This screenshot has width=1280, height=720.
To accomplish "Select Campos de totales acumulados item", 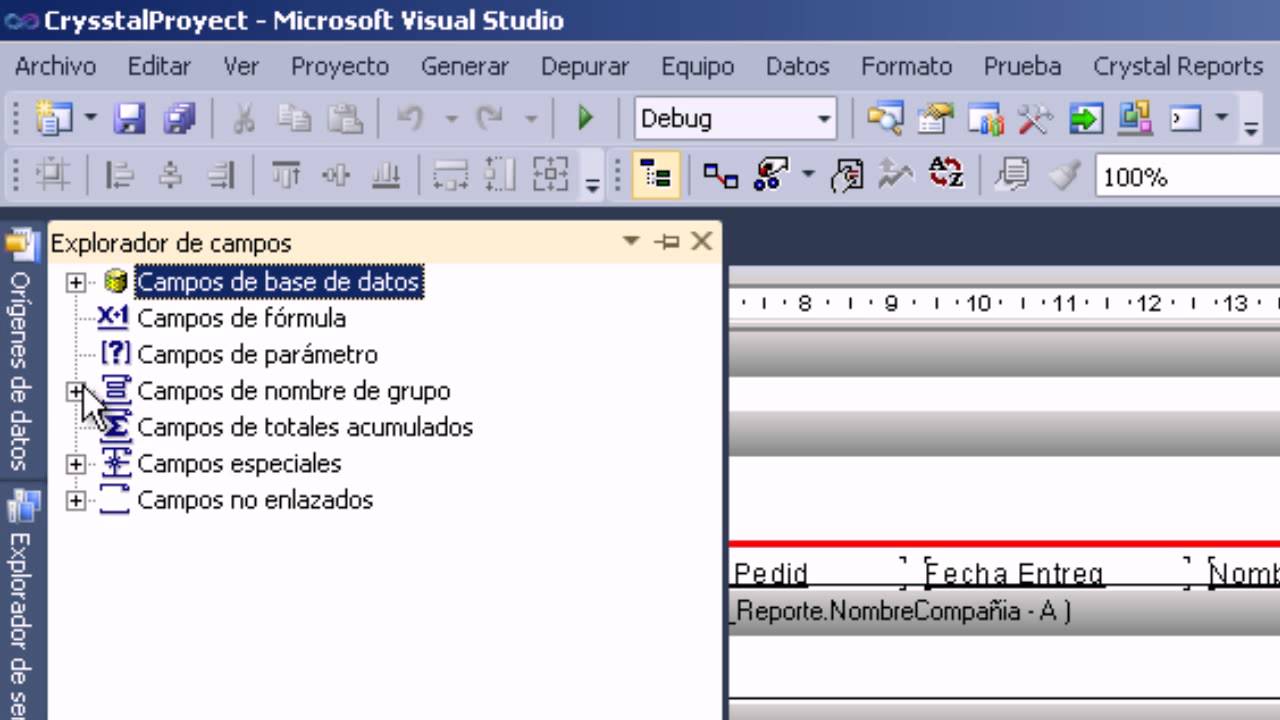I will [x=305, y=427].
